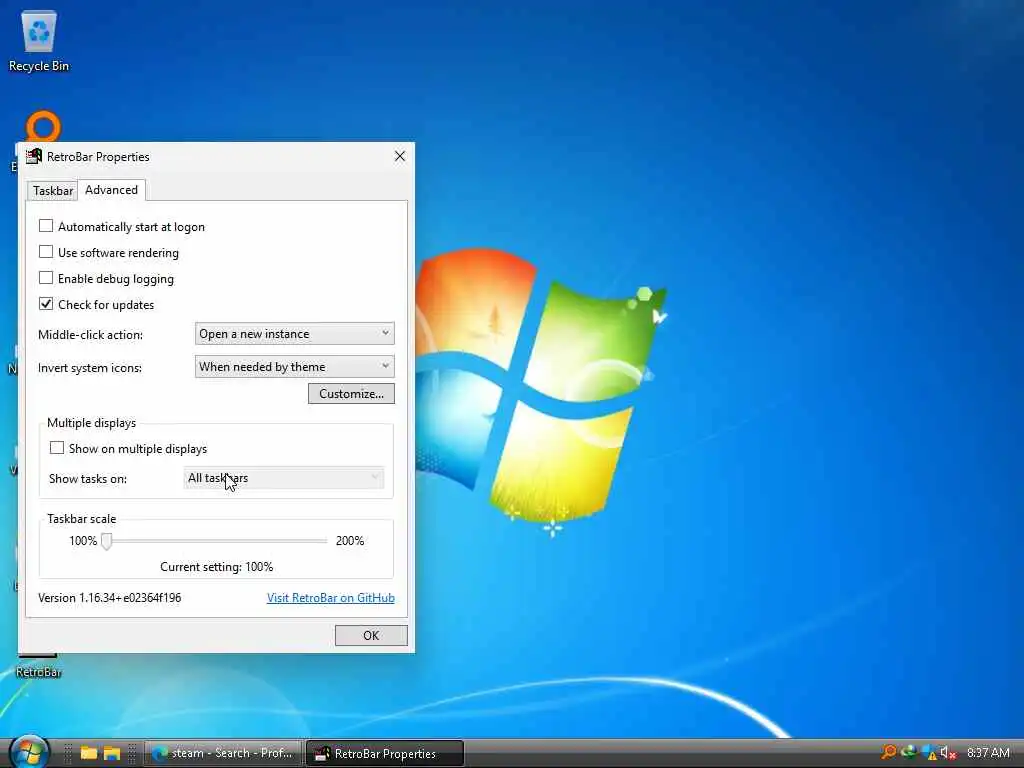This screenshot has width=1024, height=768.
Task: Click the 200% slider label
Action: (350, 541)
